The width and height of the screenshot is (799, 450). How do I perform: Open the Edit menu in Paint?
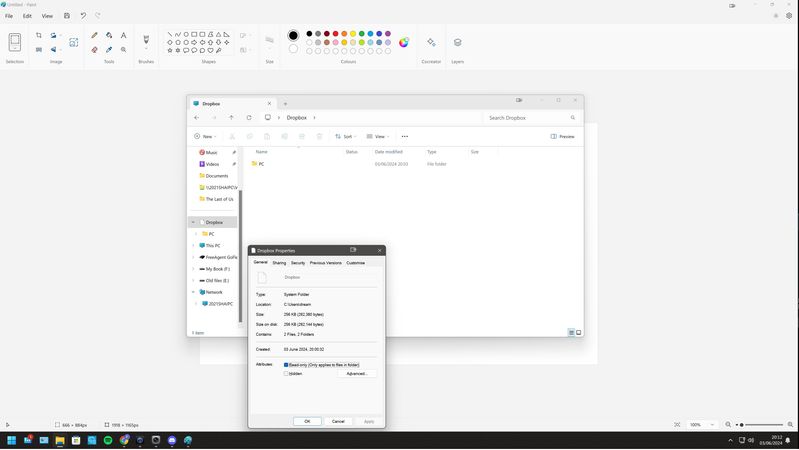pos(27,16)
